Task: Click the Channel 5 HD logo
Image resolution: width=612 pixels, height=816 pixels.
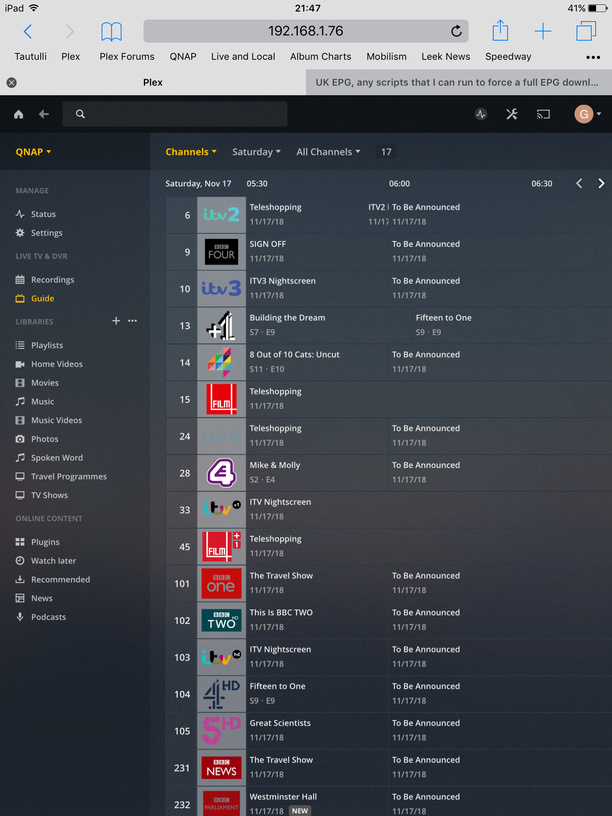Action: (221, 731)
